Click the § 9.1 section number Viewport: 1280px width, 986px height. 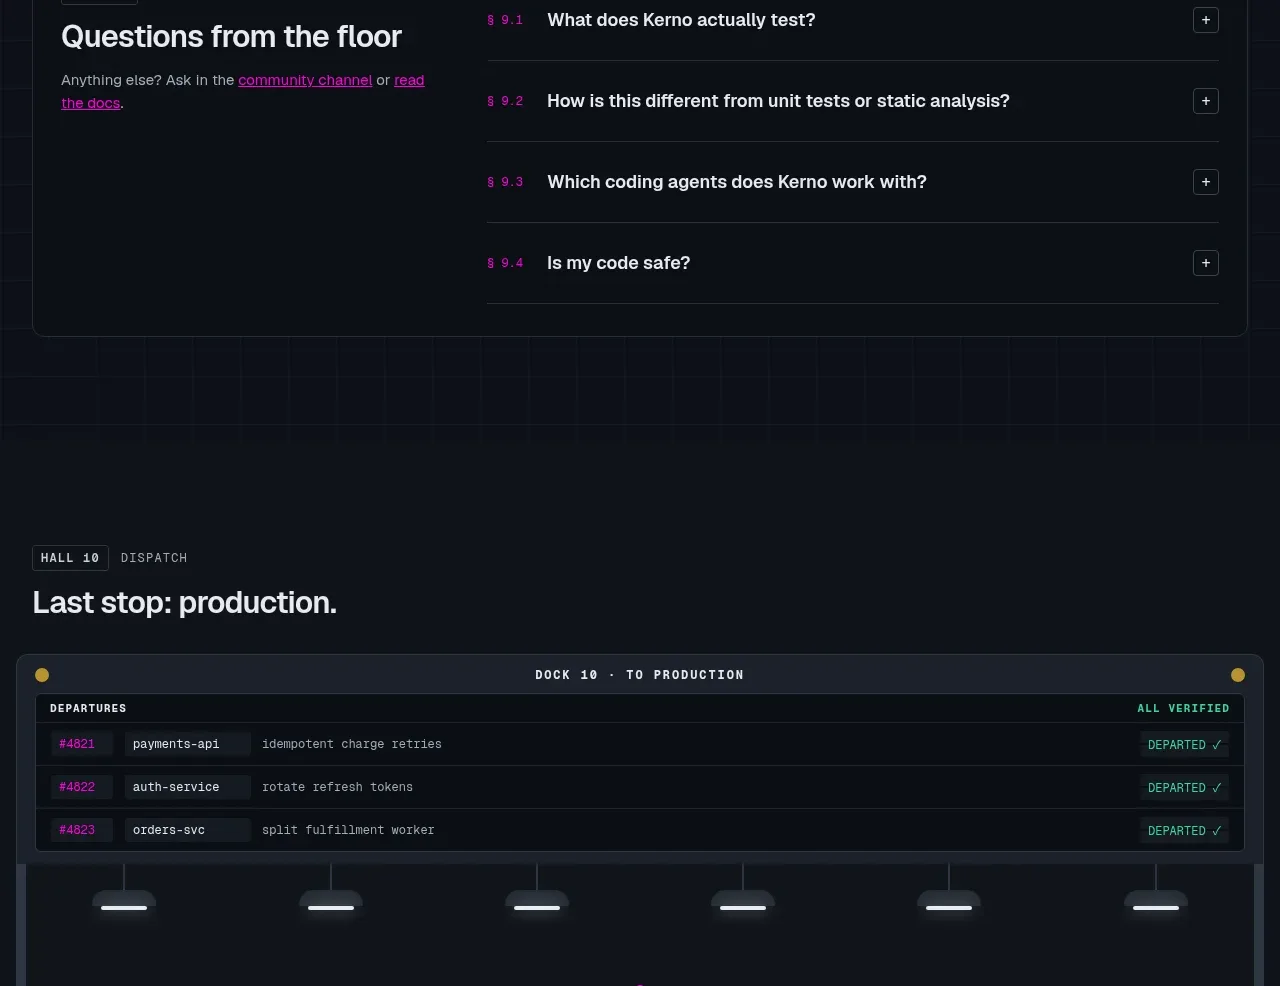[505, 20]
